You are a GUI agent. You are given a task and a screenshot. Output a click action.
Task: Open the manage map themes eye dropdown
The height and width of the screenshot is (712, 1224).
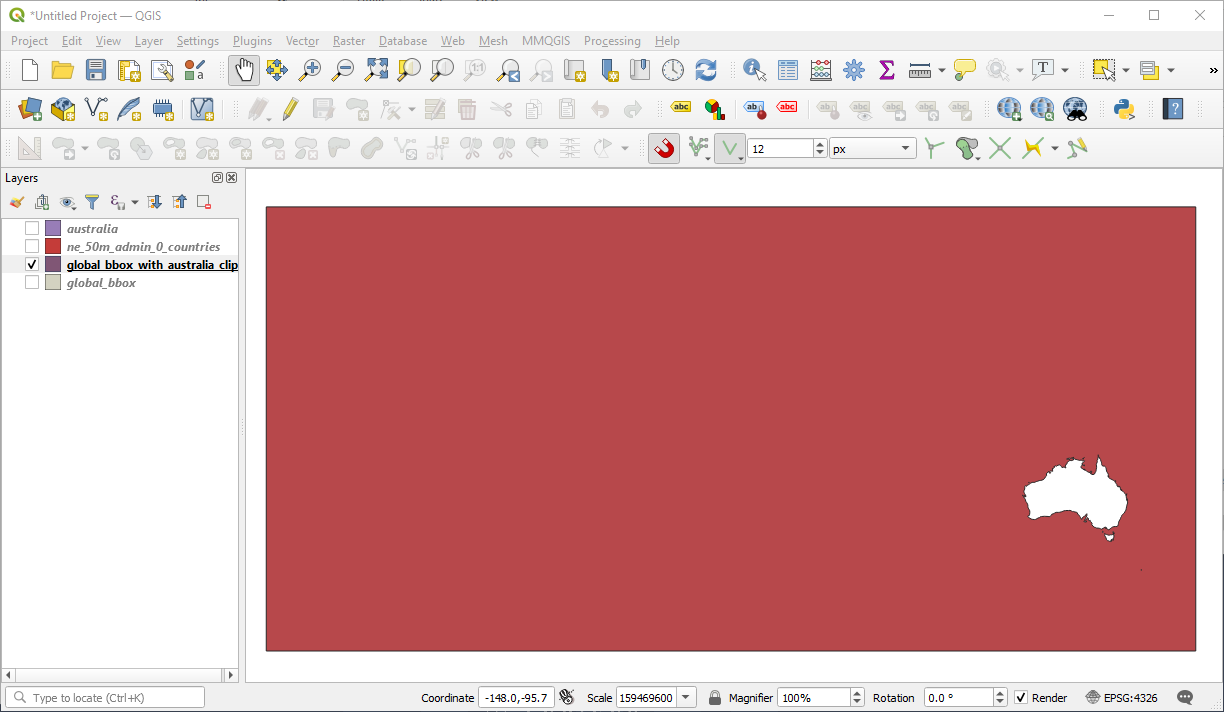(x=68, y=202)
